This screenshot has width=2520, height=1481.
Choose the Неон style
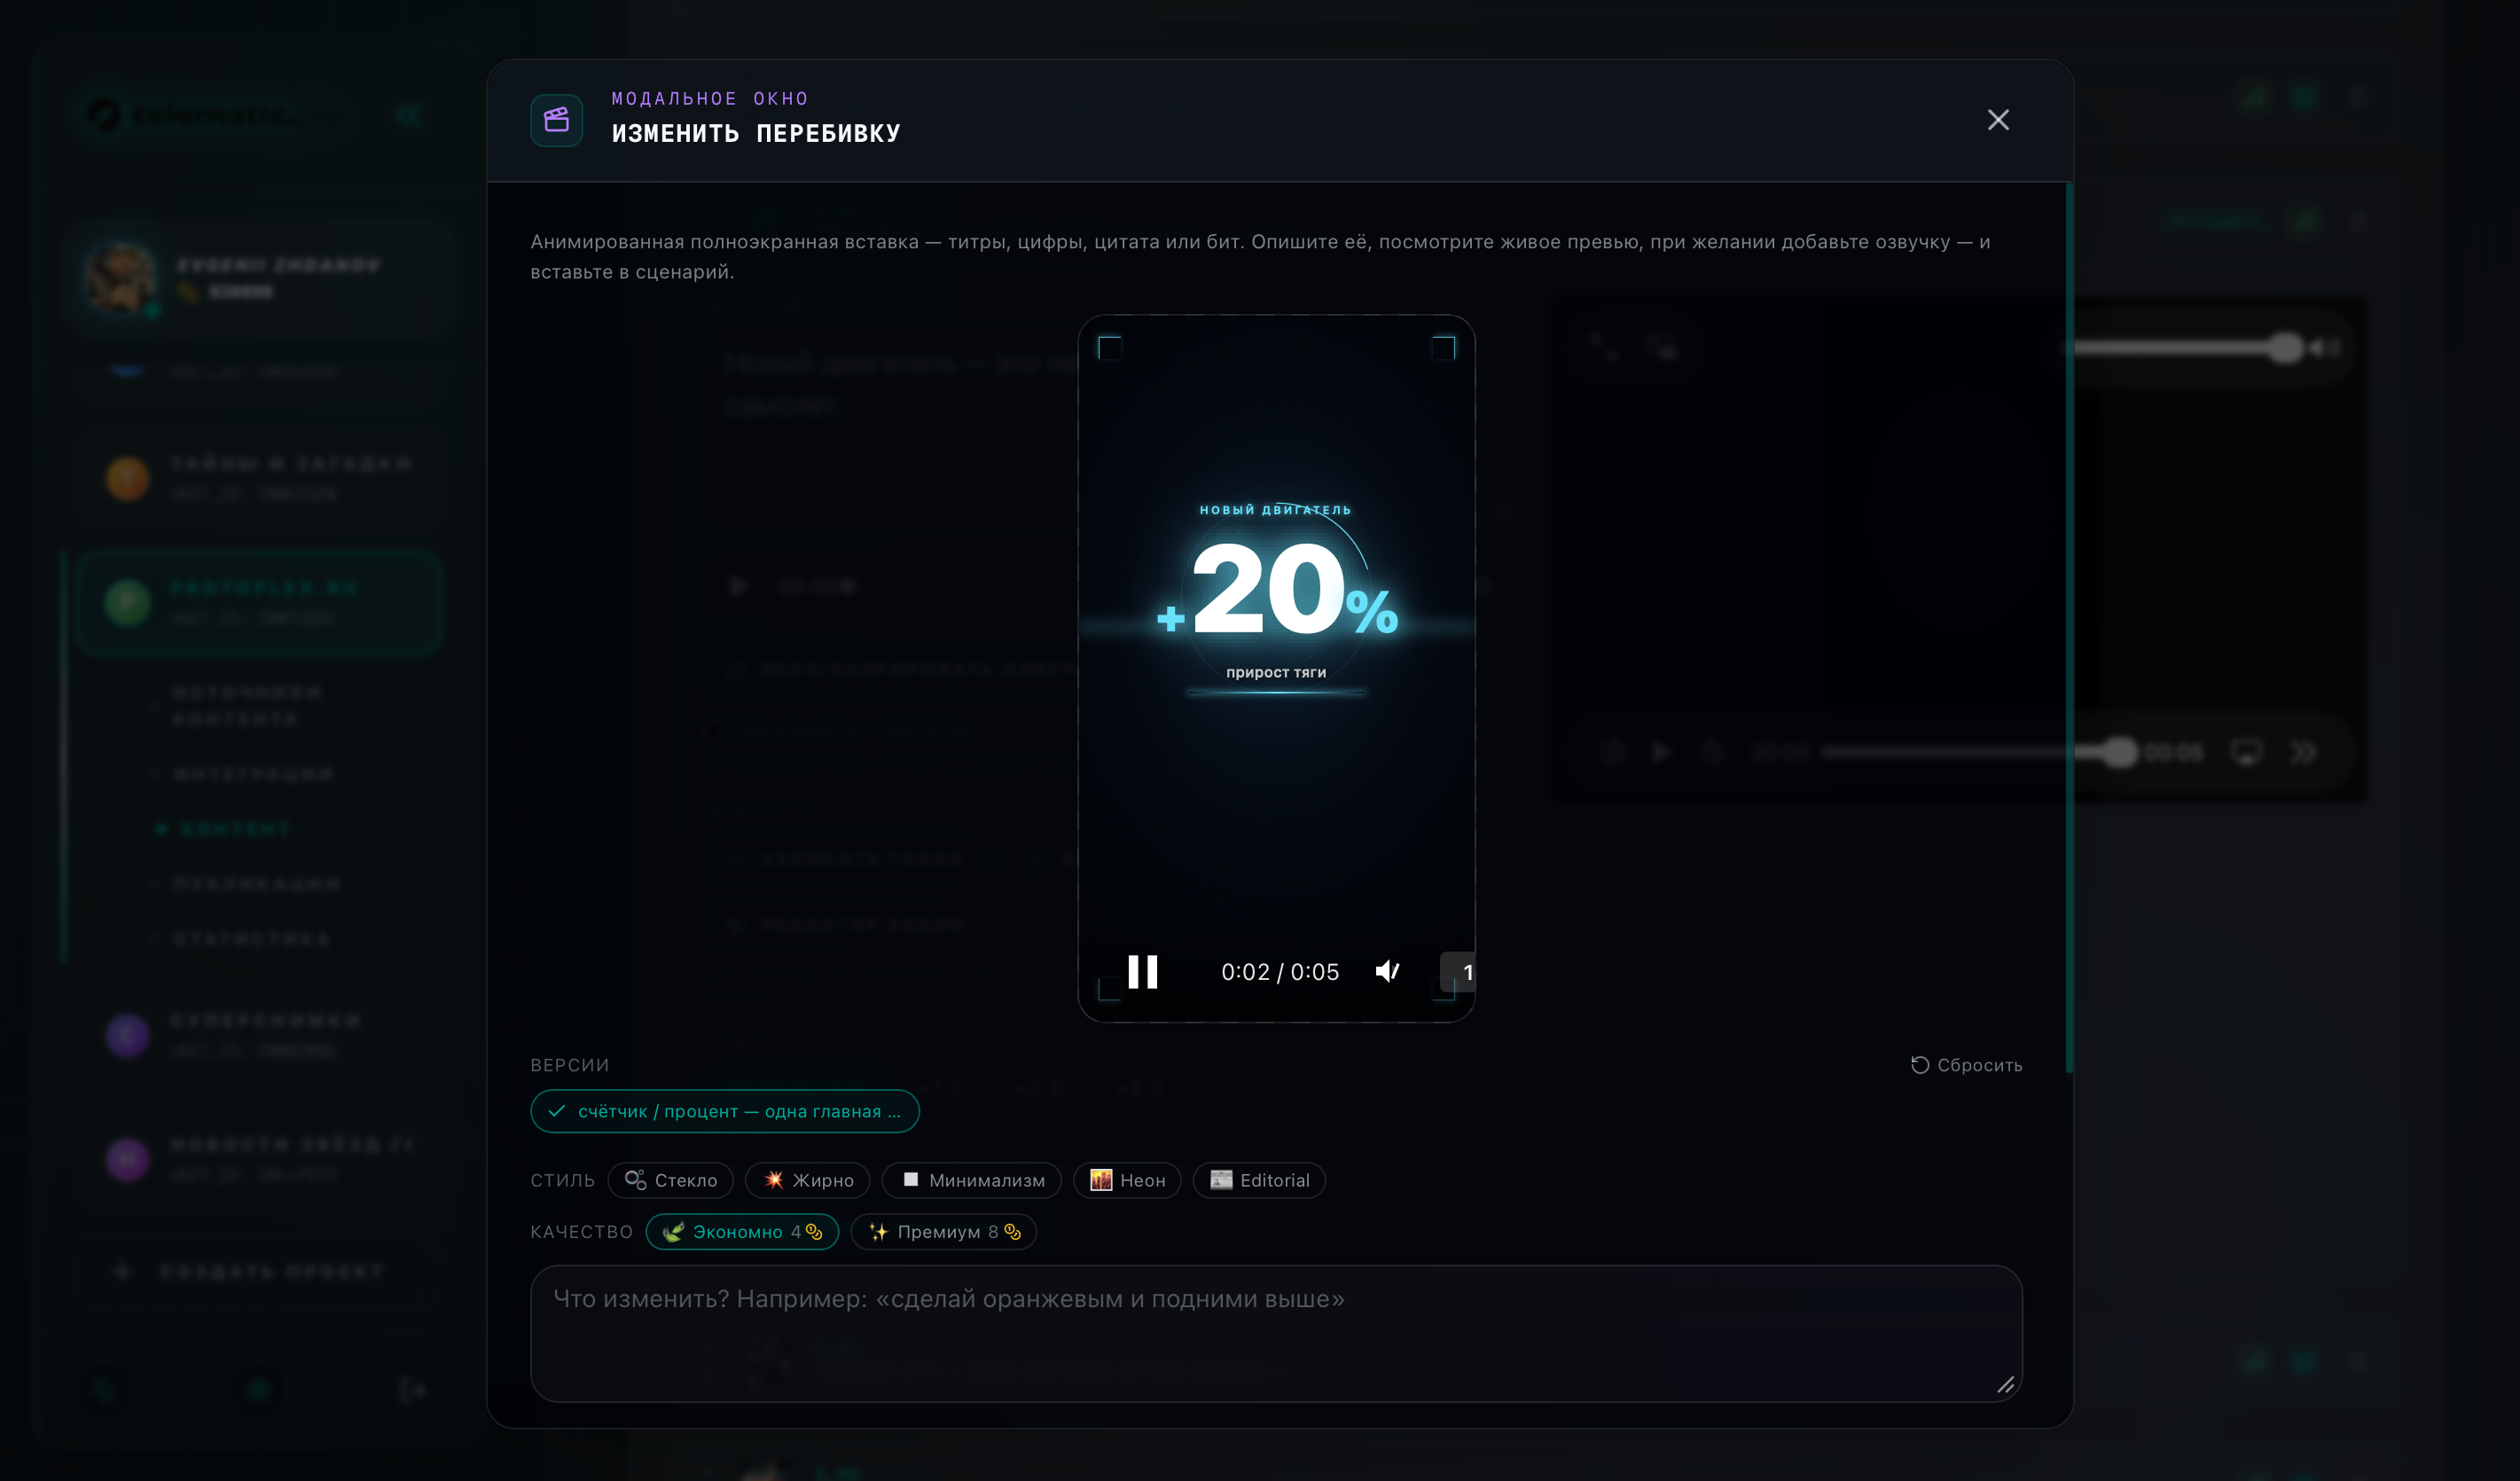tap(1127, 1180)
